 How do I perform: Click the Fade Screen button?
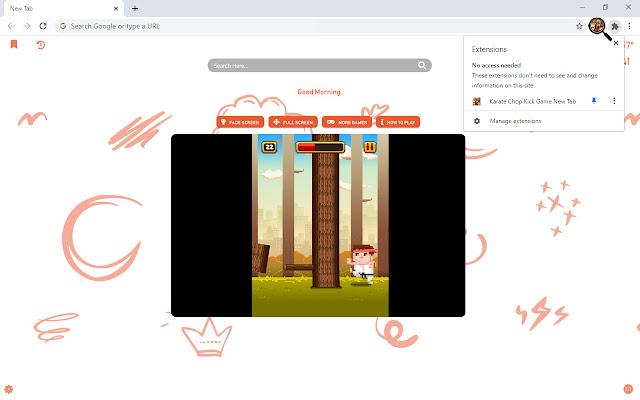240,122
